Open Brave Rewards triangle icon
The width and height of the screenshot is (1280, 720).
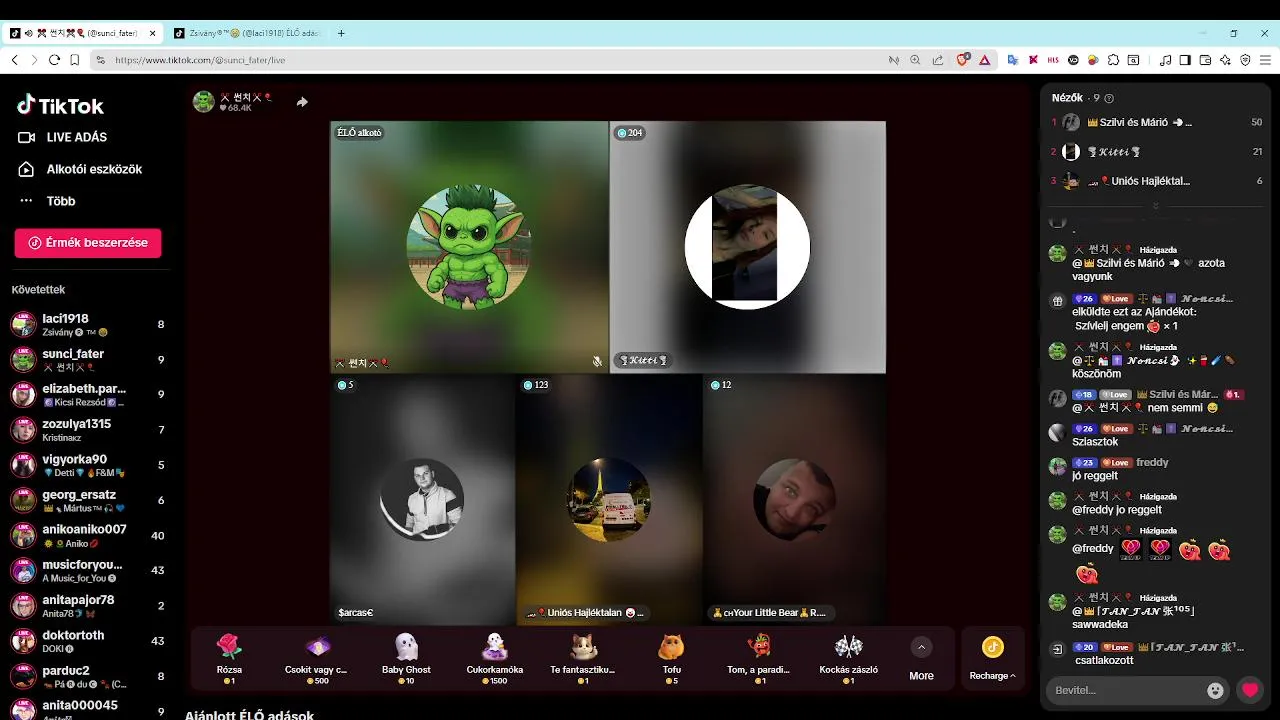(x=984, y=60)
